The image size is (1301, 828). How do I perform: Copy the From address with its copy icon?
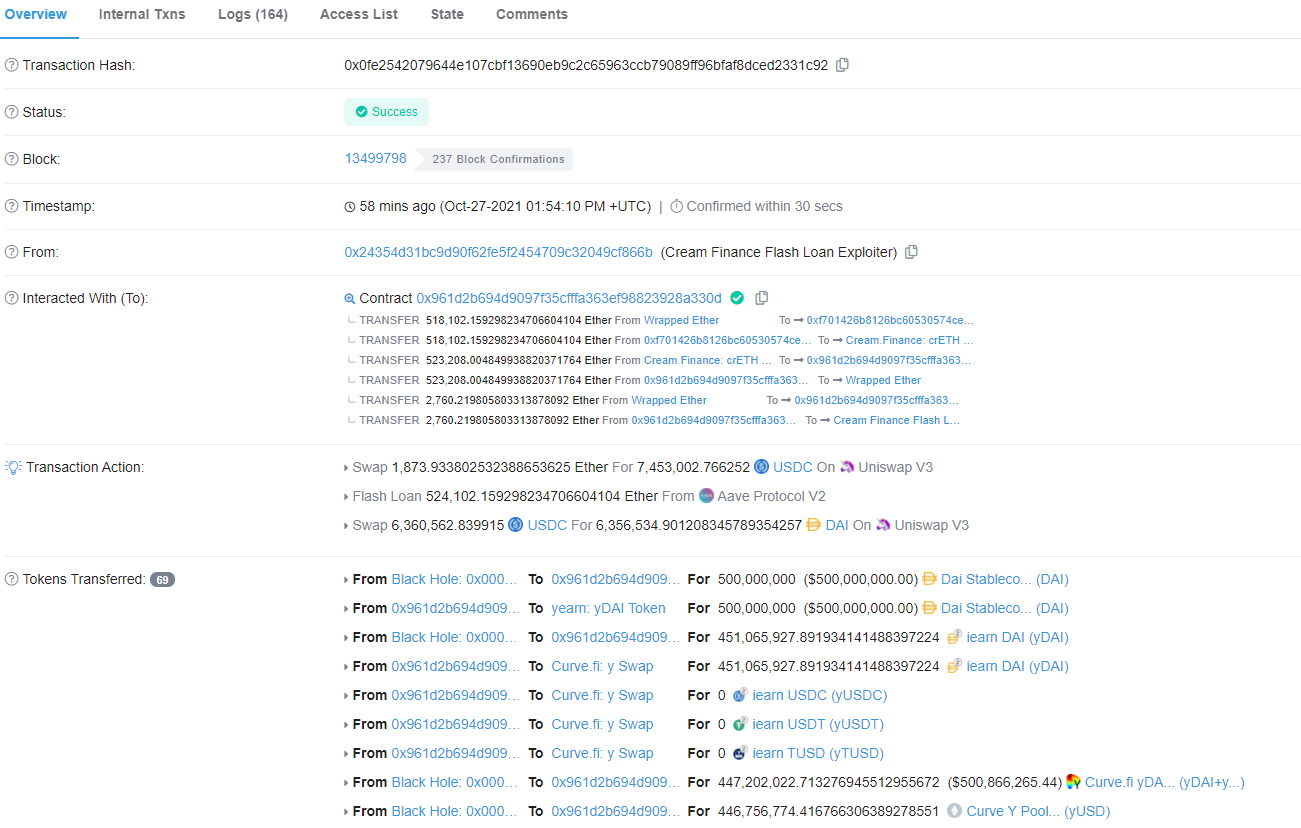[911, 252]
